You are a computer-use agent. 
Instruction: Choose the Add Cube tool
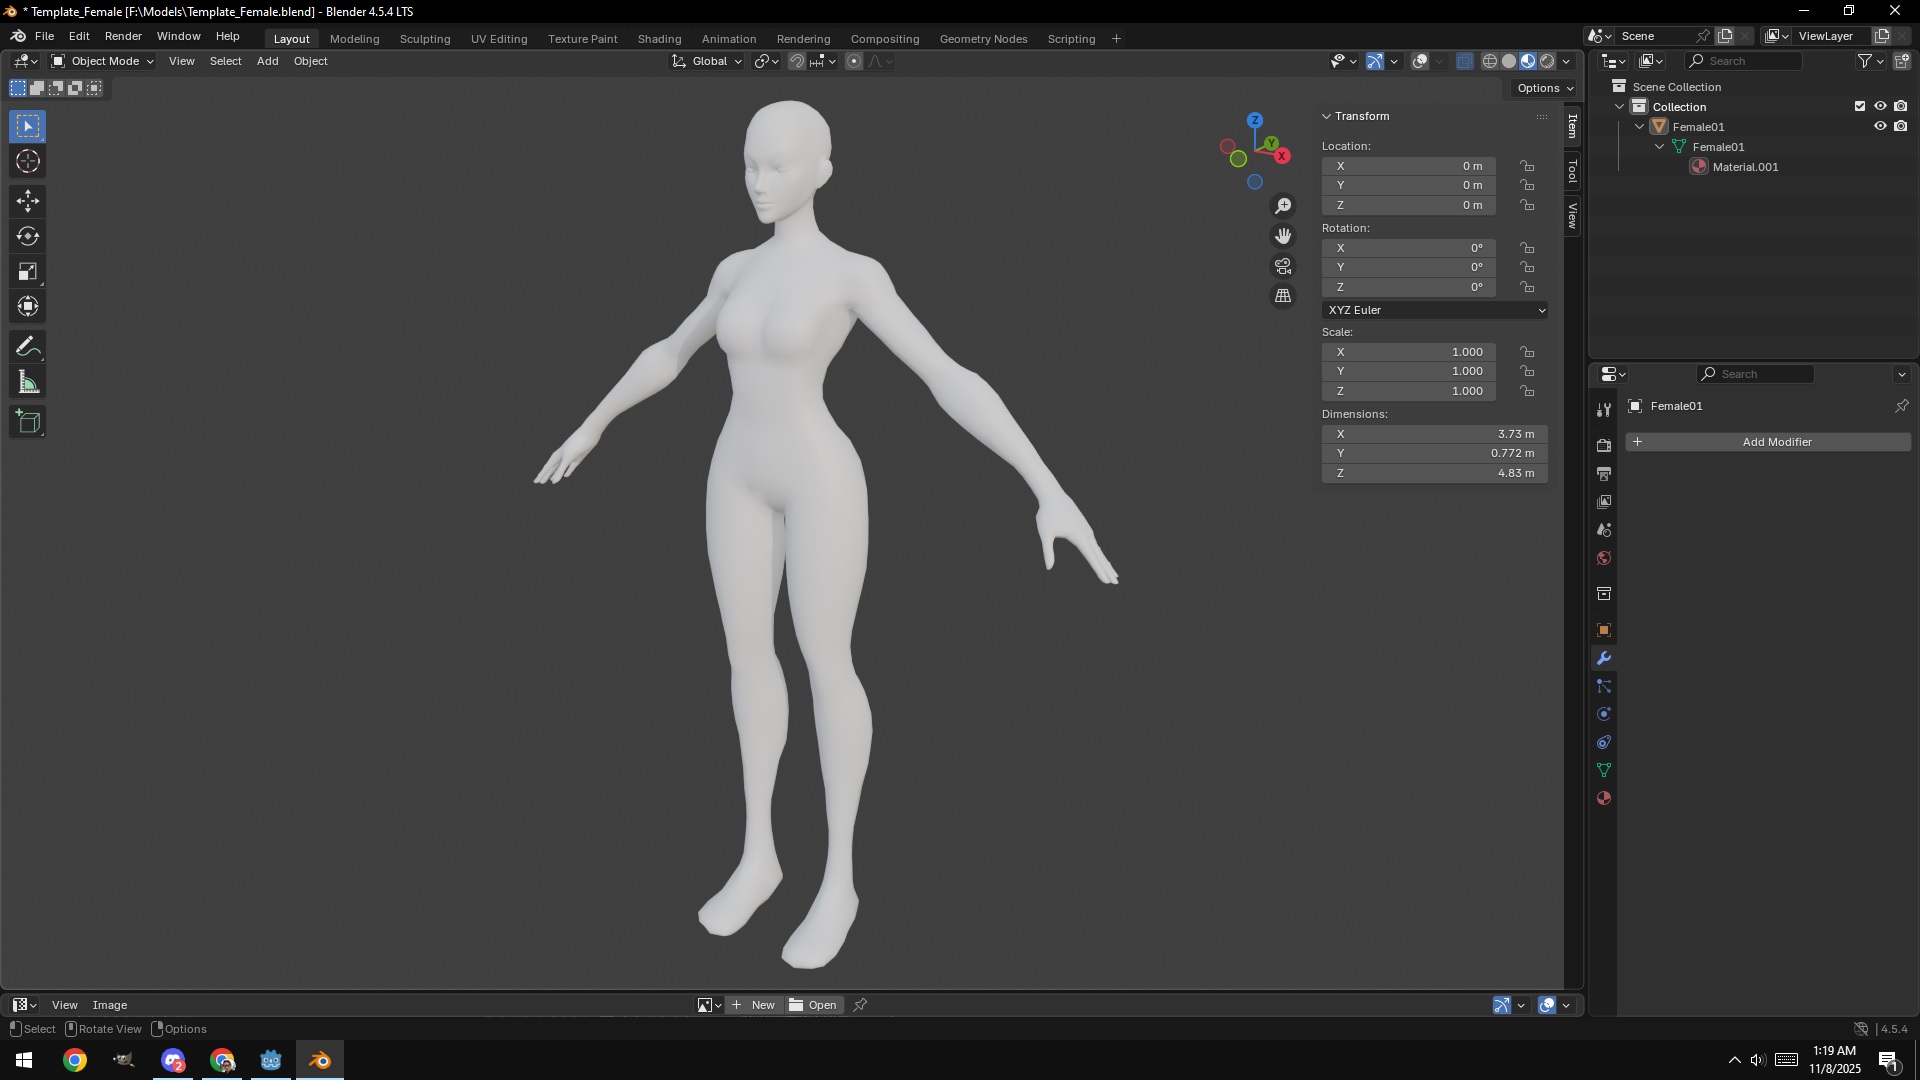[x=28, y=422]
